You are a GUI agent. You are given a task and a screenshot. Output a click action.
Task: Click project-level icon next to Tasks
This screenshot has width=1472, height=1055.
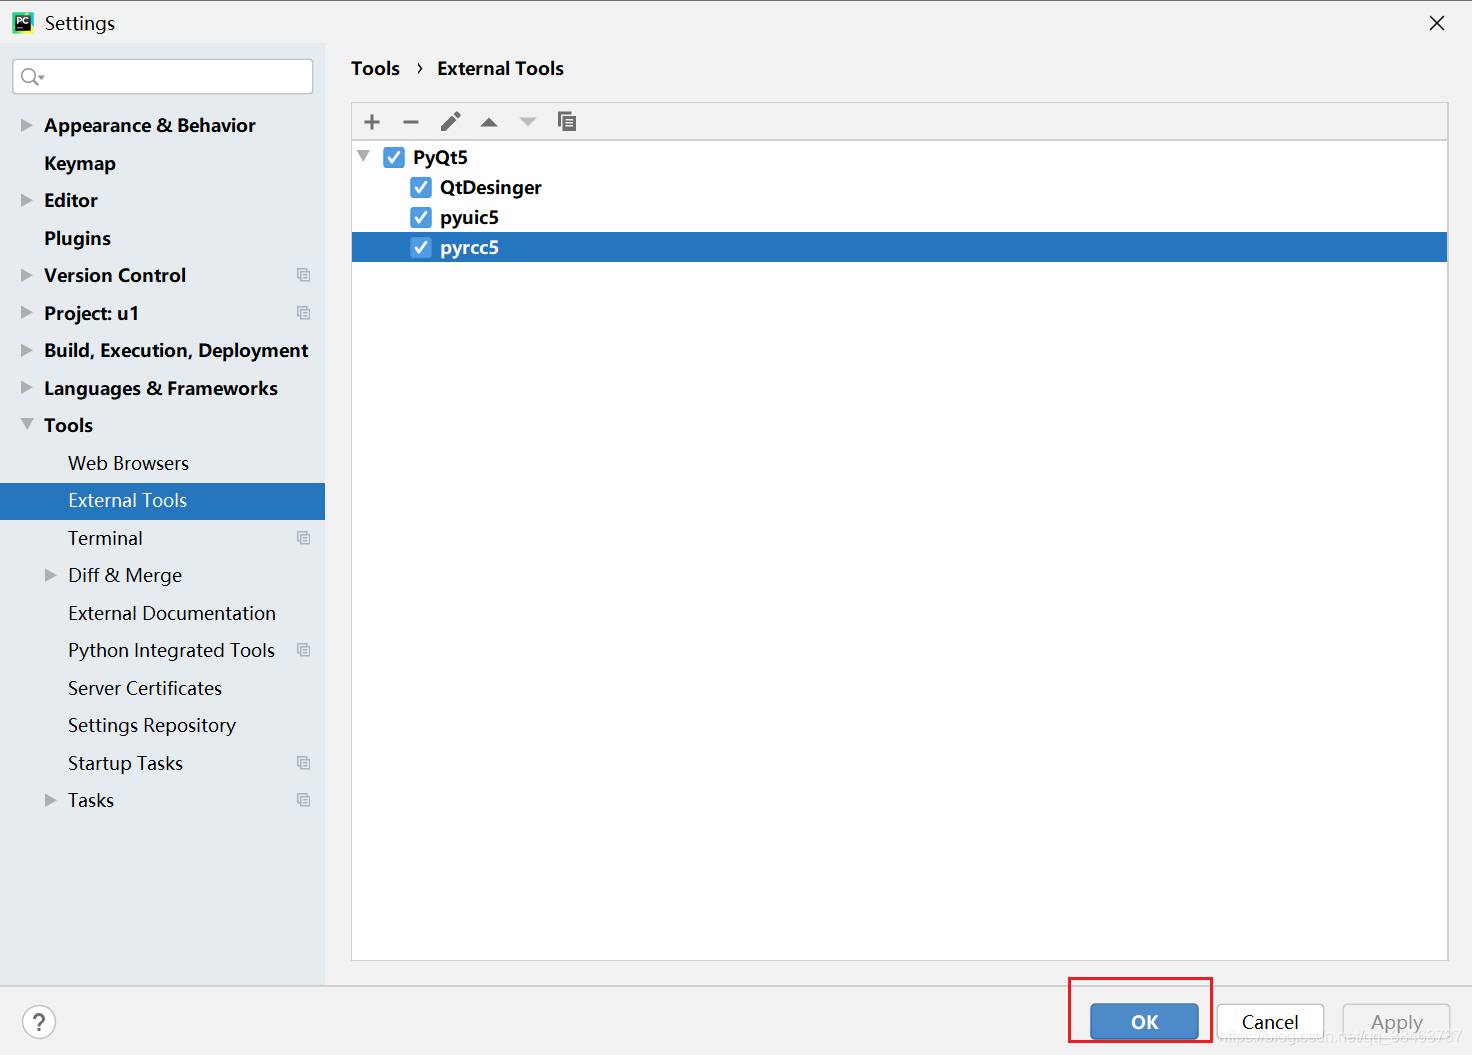(x=304, y=800)
